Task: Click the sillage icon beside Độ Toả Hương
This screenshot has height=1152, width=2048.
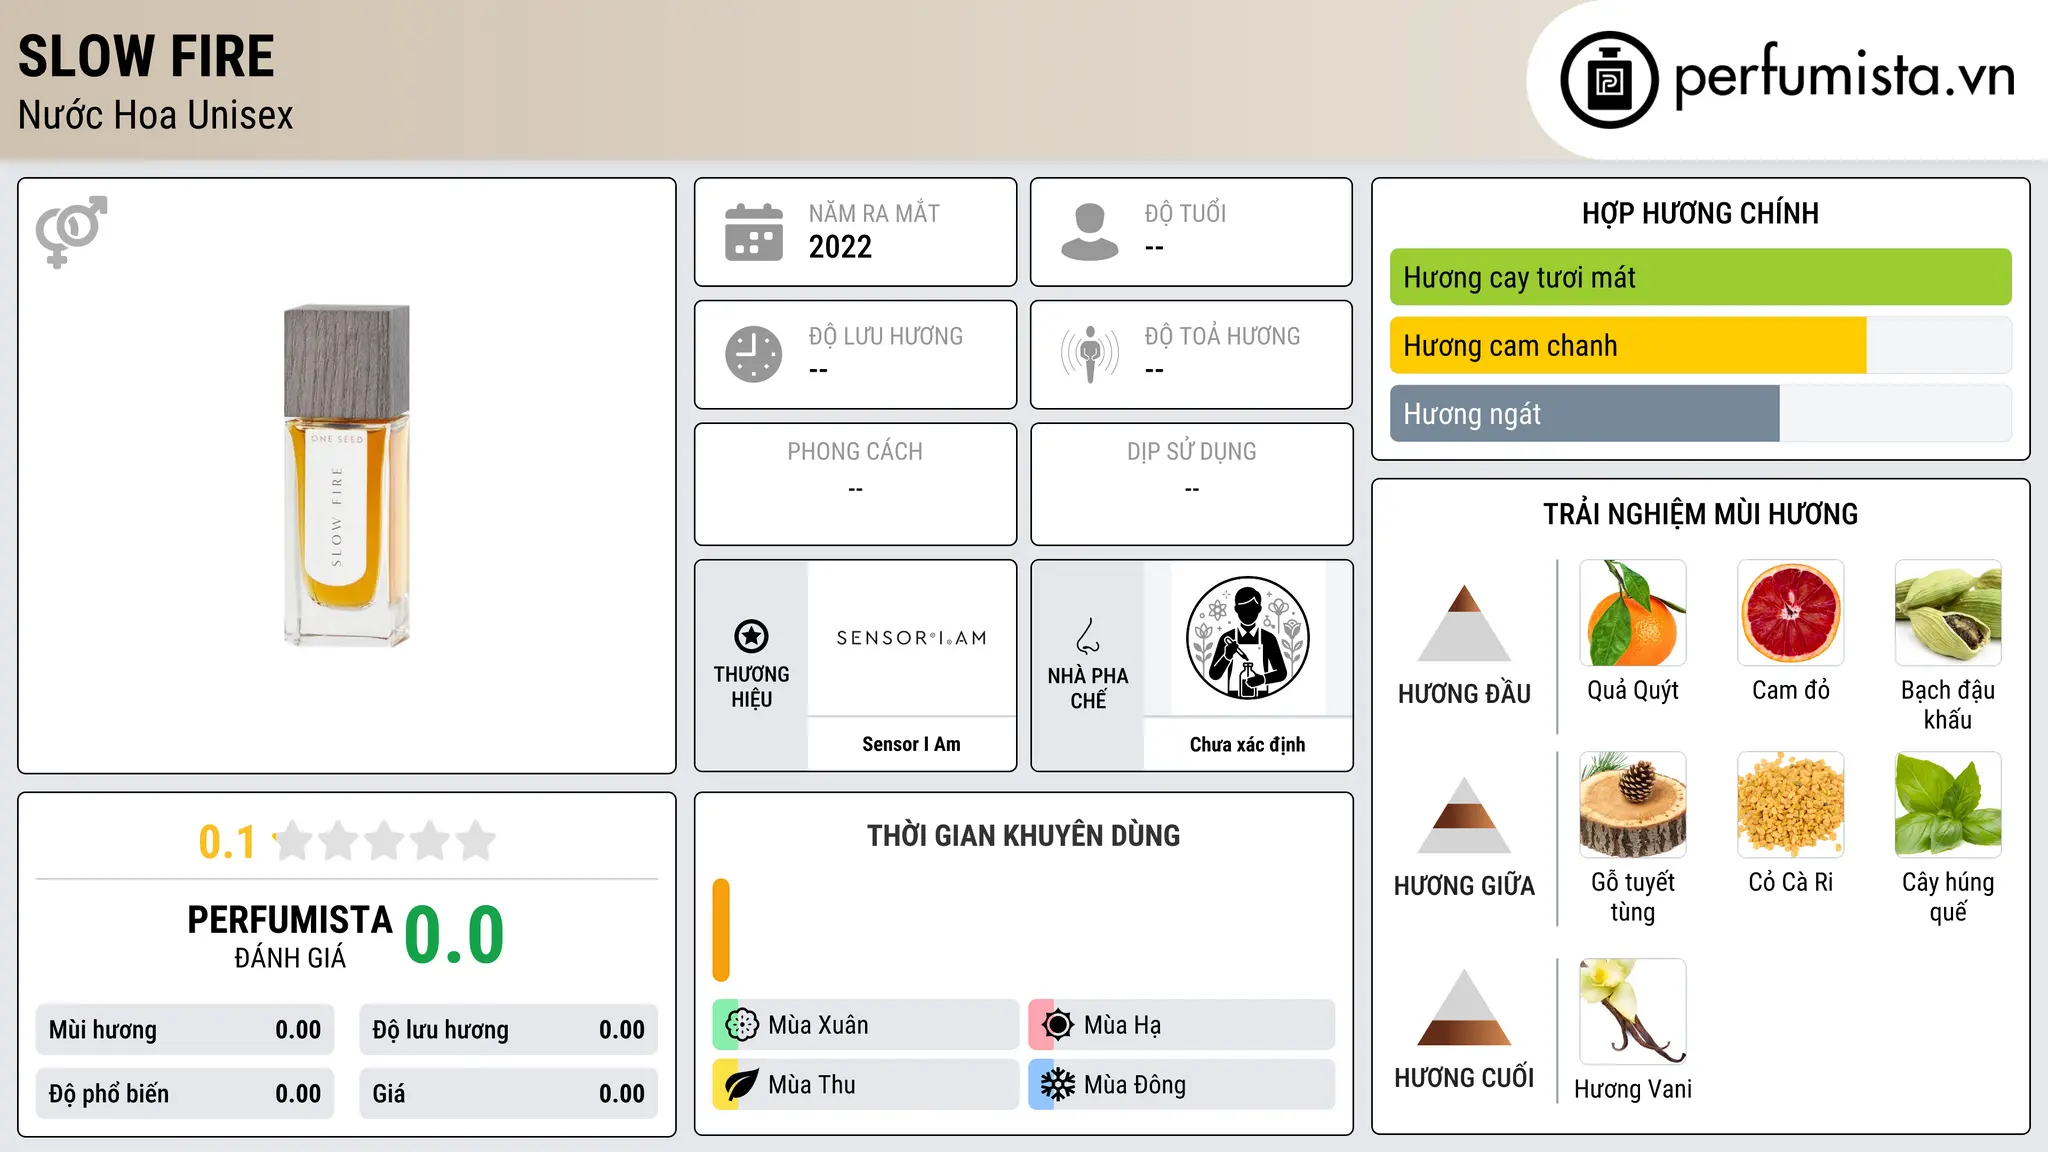Action: (x=1089, y=354)
